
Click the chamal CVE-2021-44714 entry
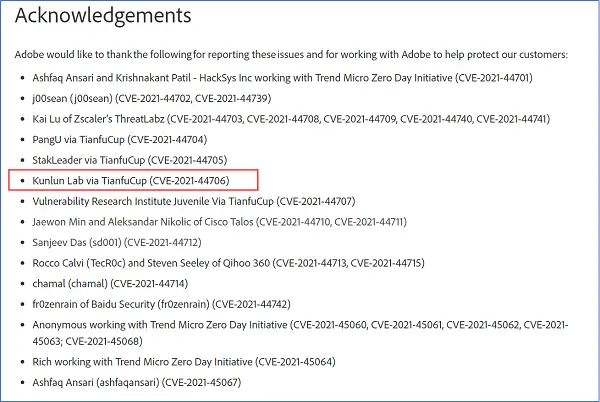point(110,284)
